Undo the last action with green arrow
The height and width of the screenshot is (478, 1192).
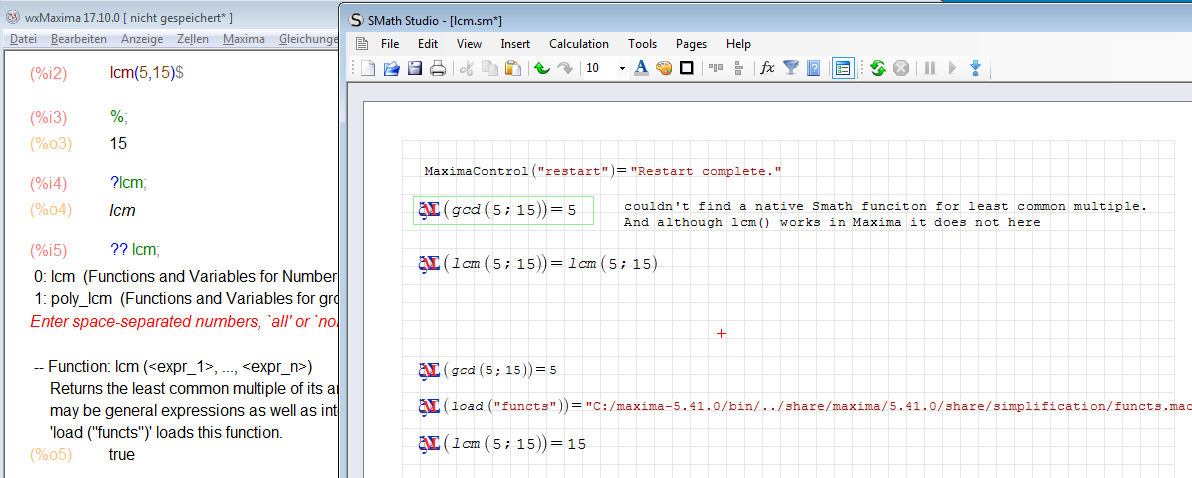click(x=542, y=68)
